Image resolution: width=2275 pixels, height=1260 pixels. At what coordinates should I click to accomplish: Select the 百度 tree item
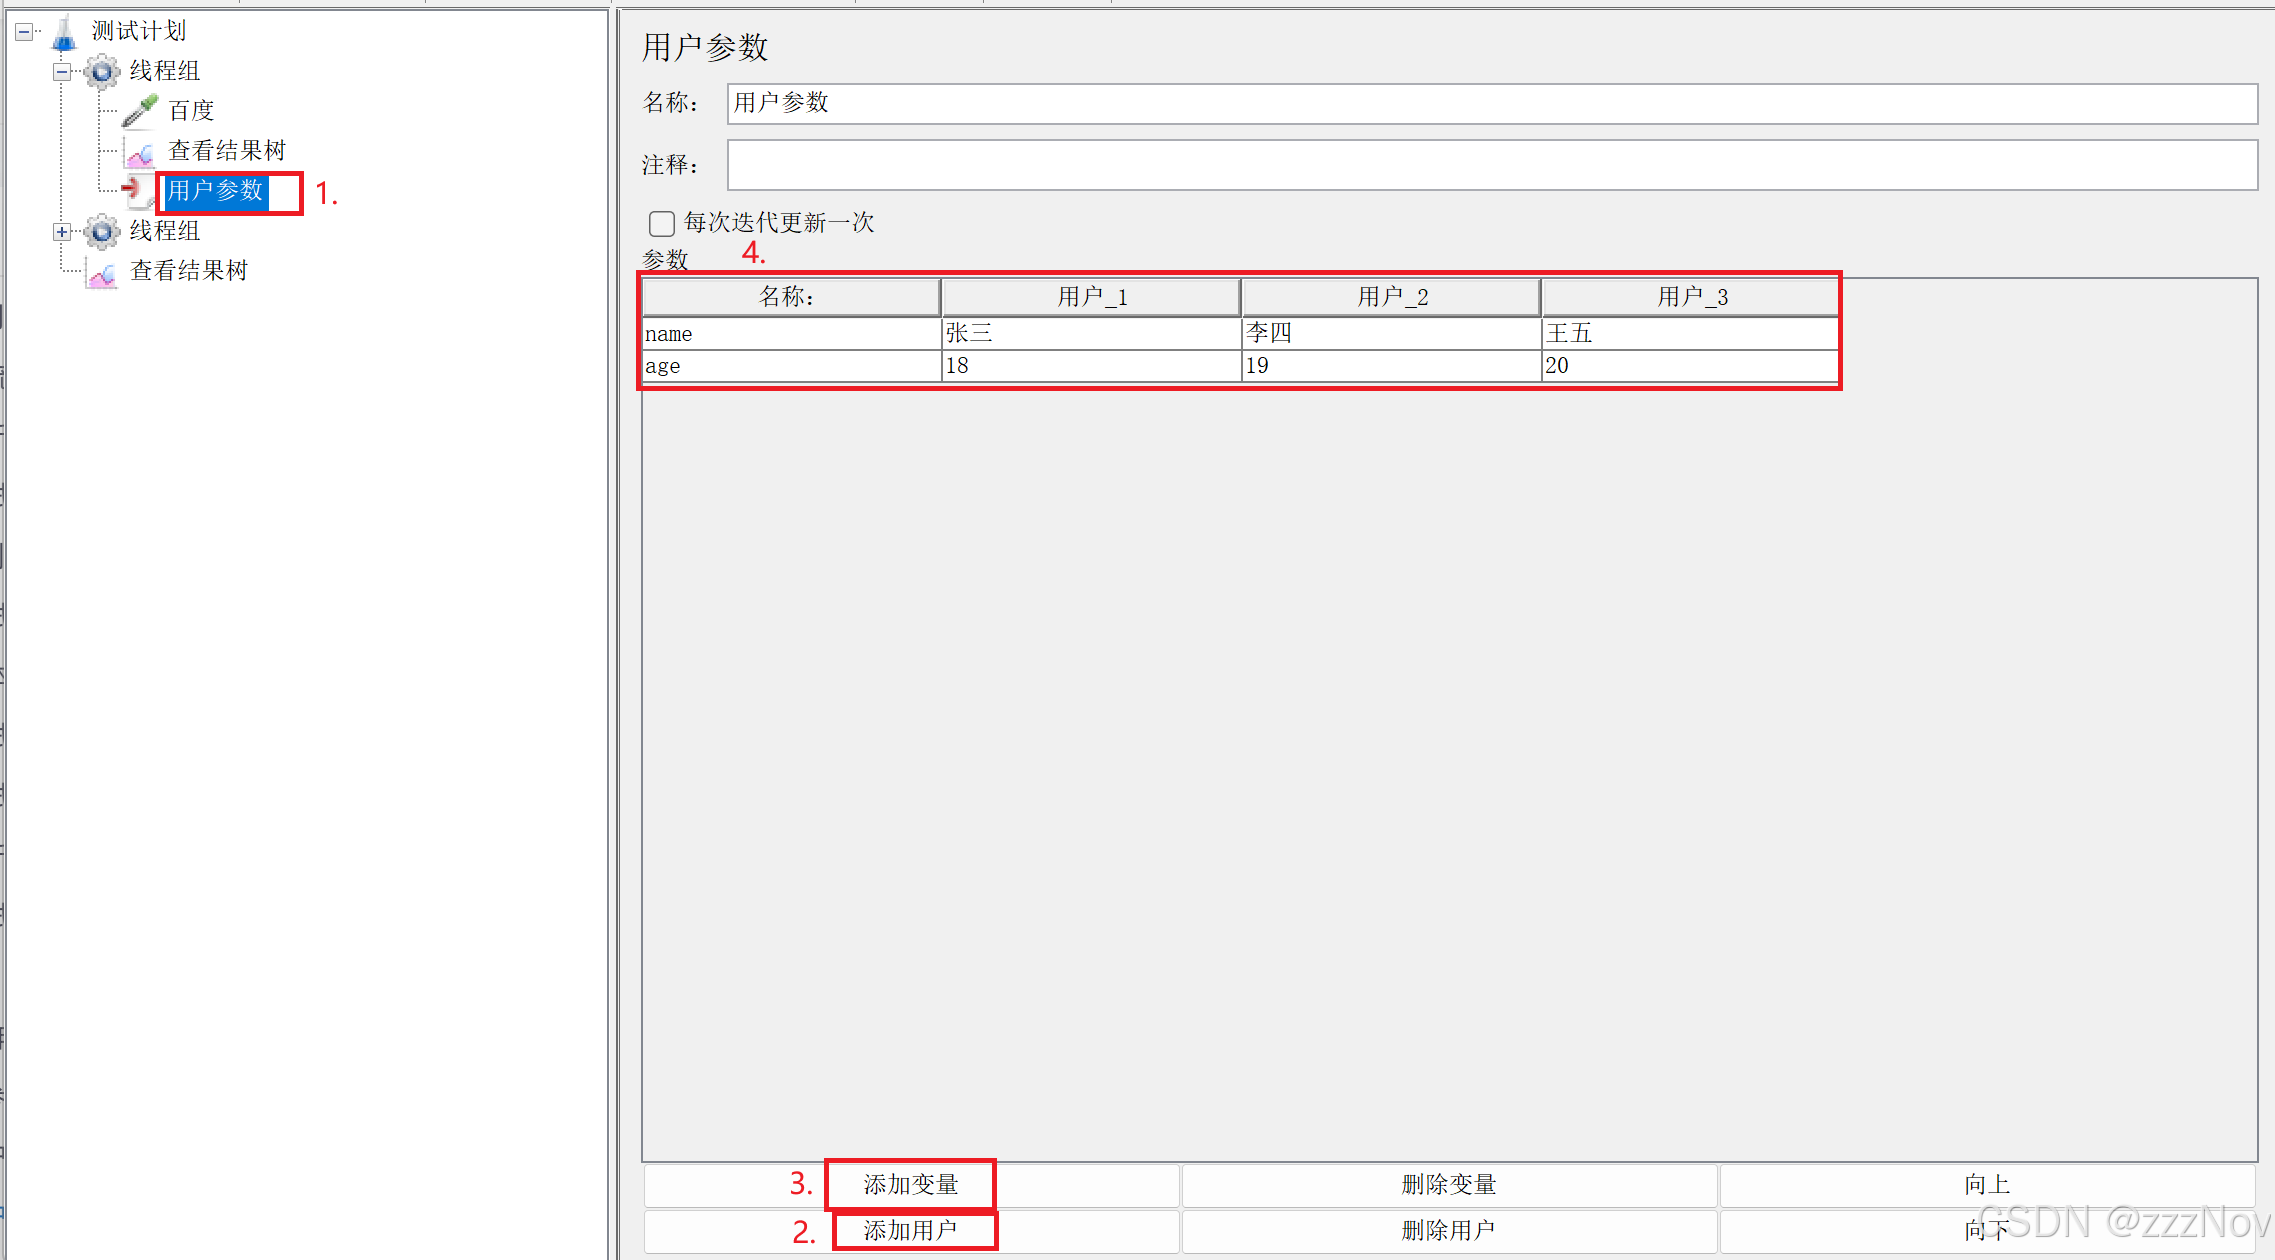click(x=191, y=111)
